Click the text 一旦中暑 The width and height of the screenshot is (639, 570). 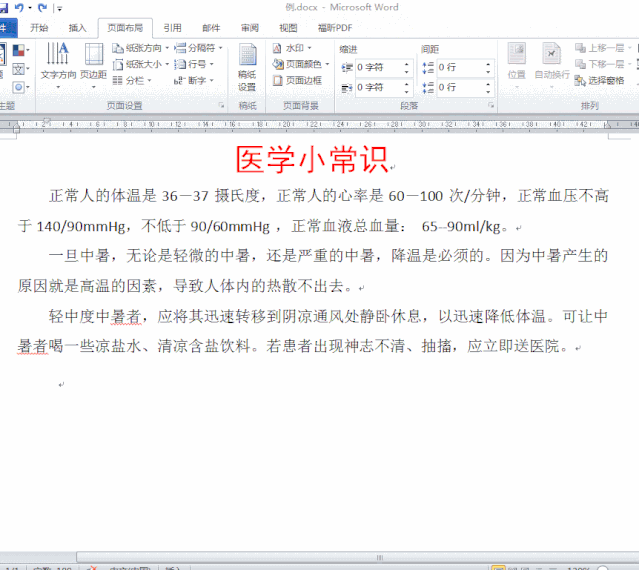click(79, 256)
